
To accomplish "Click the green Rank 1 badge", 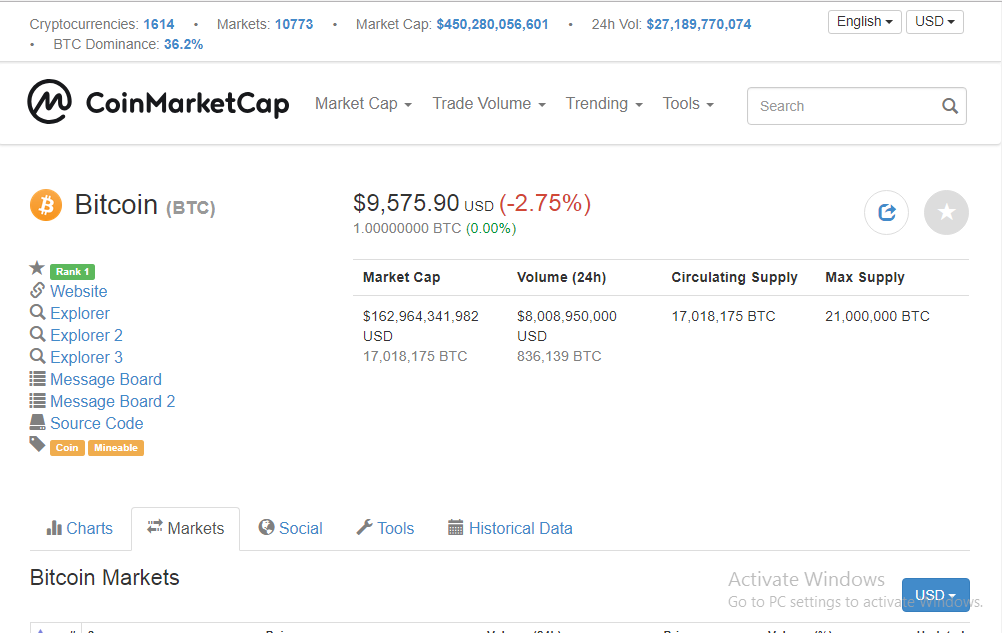I will pyautogui.click(x=72, y=271).
